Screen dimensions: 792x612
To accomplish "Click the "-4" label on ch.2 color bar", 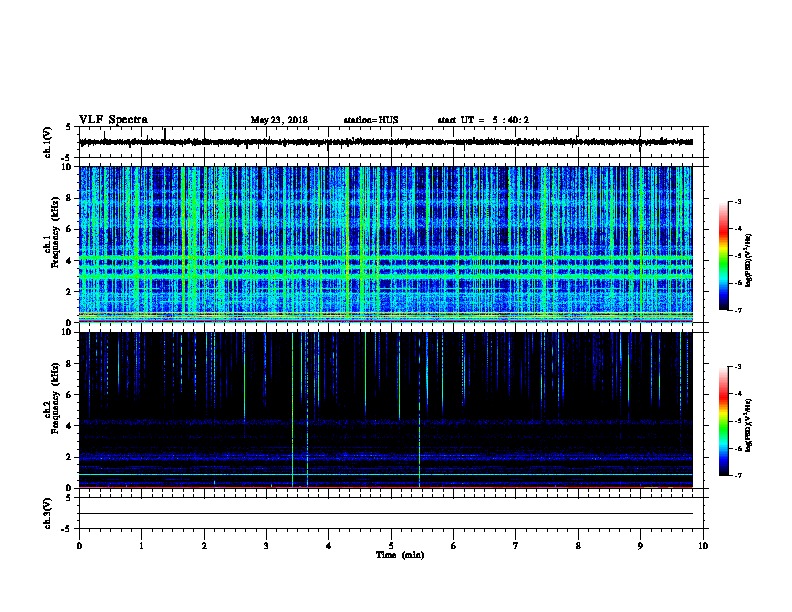I will coord(738,394).
